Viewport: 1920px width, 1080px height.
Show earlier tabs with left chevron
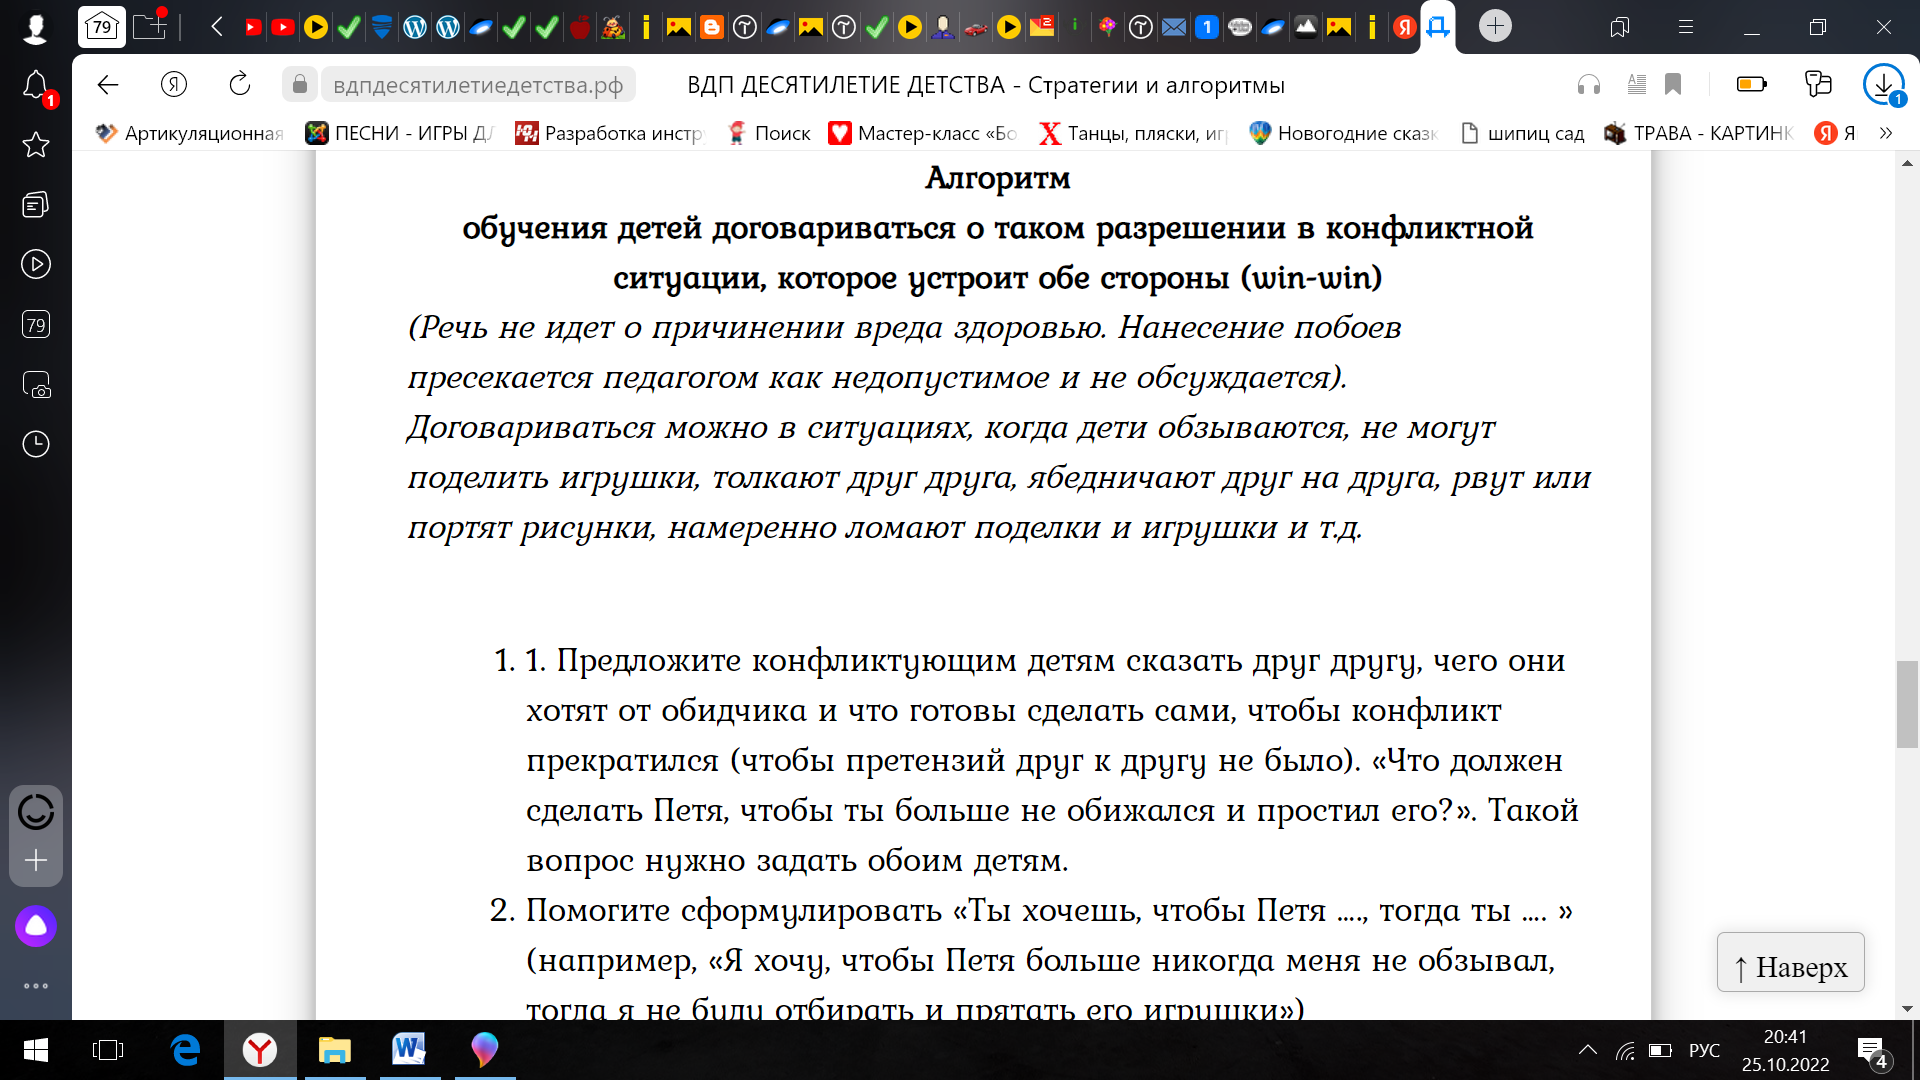pos(217,27)
